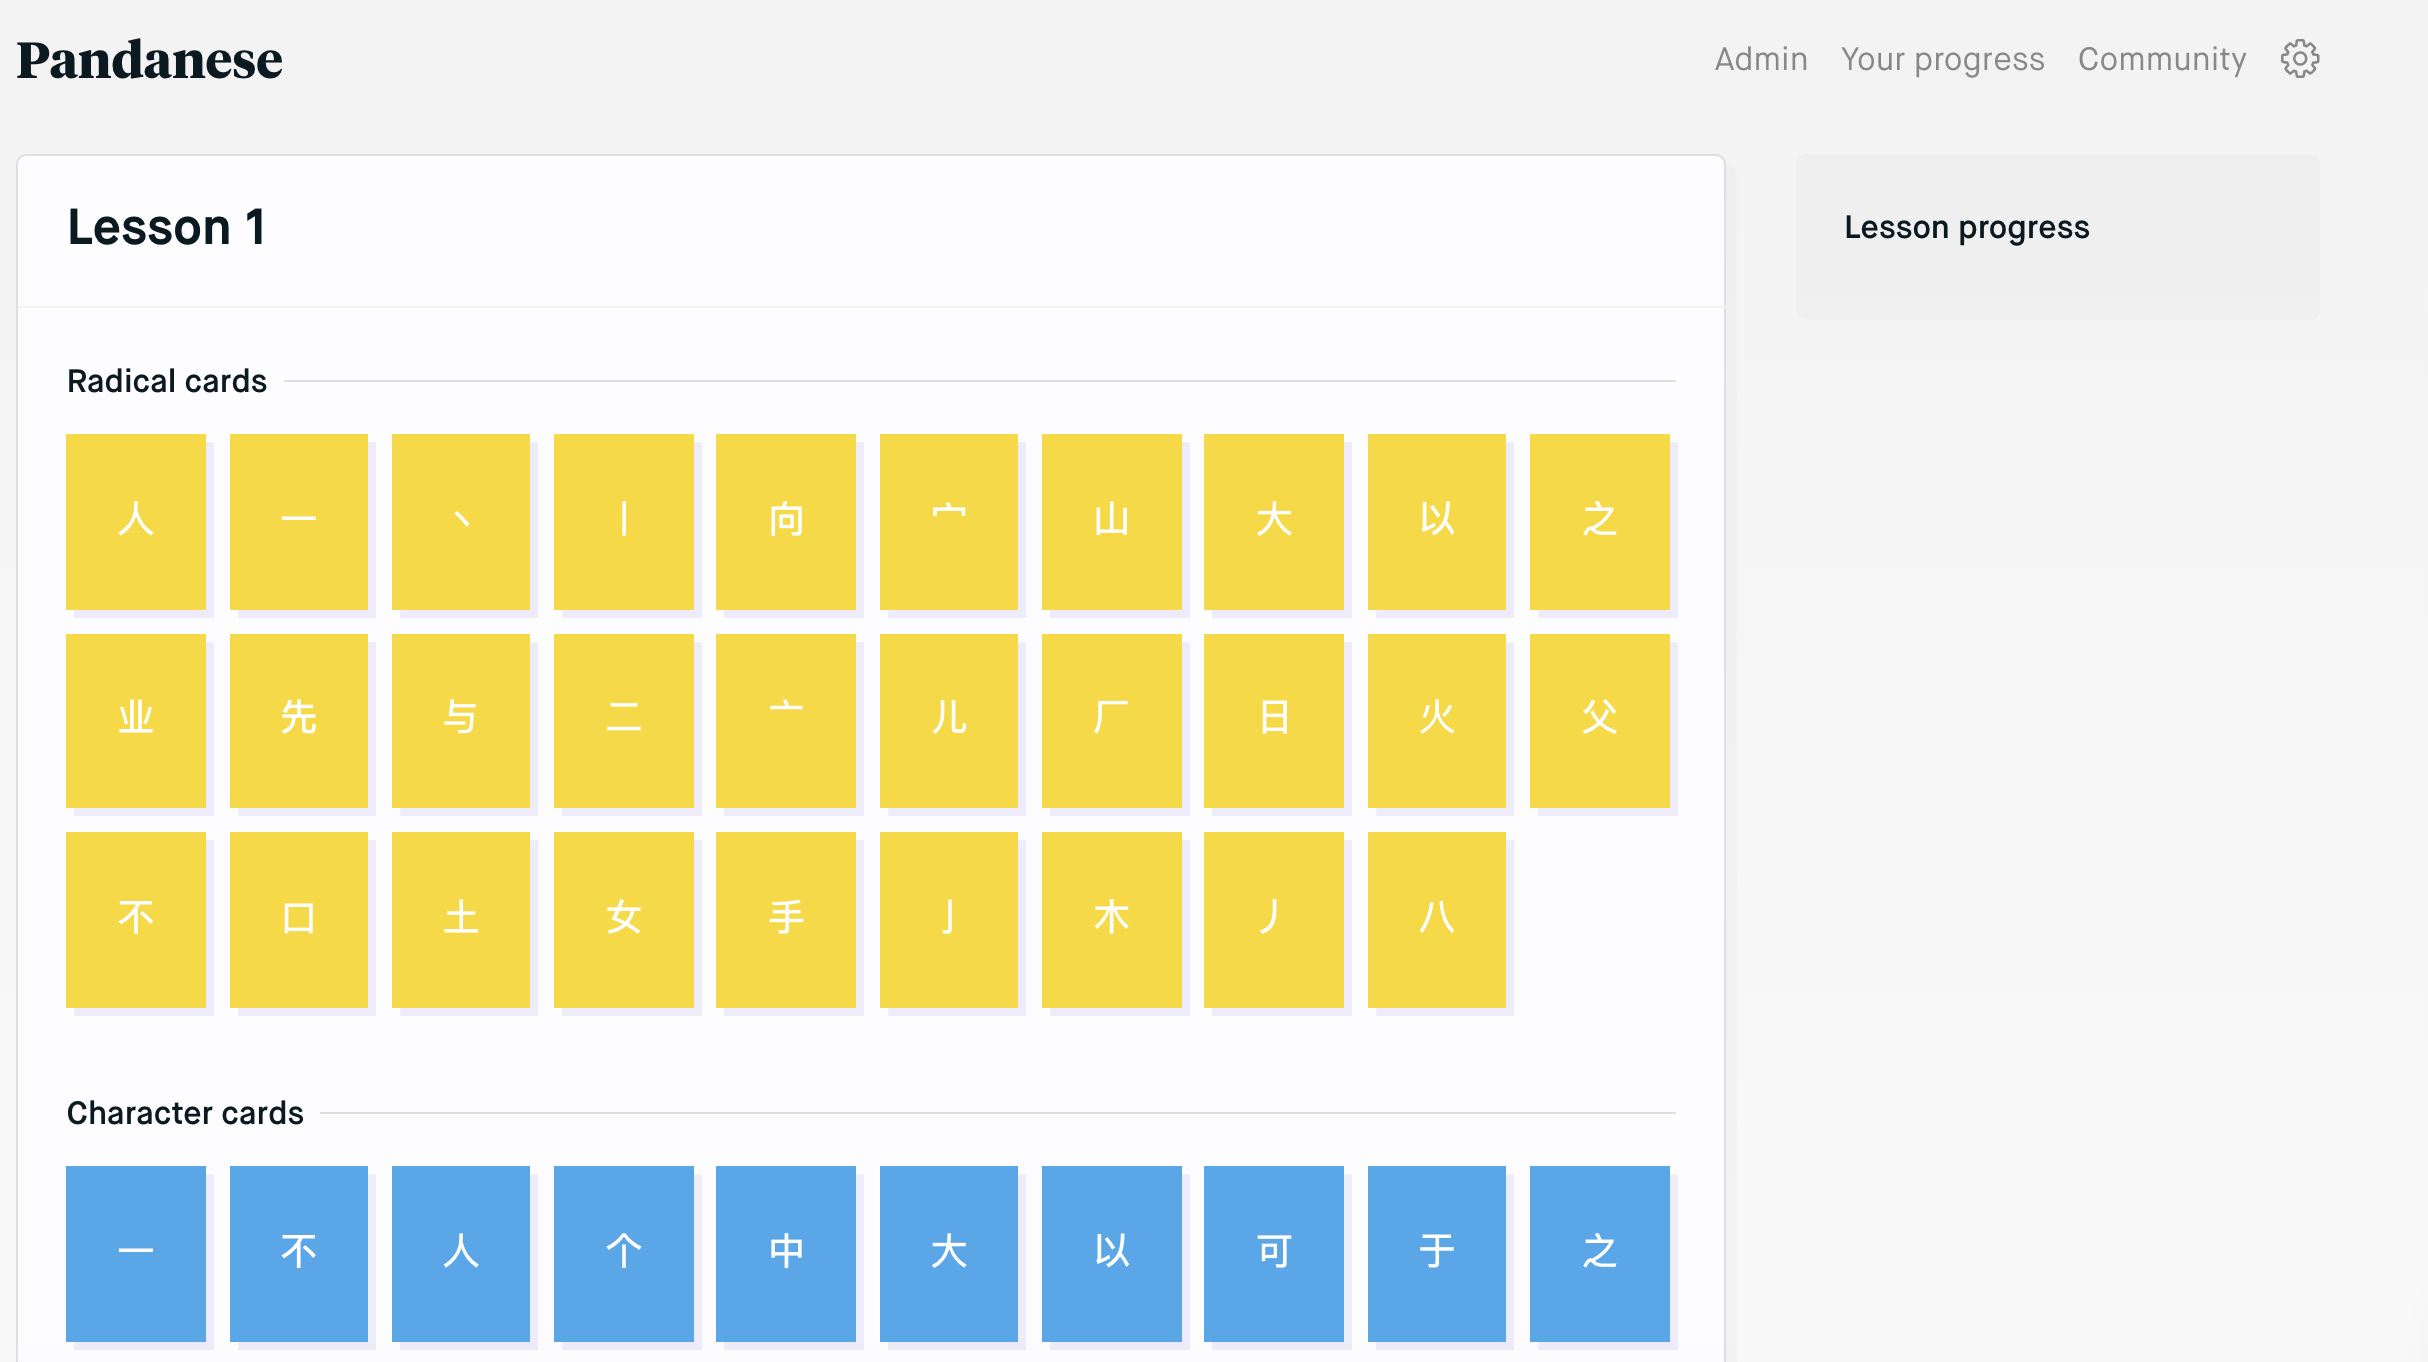The image size is (2428, 1362).
Task: Open the 中 blue character card
Action: [786, 1252]
